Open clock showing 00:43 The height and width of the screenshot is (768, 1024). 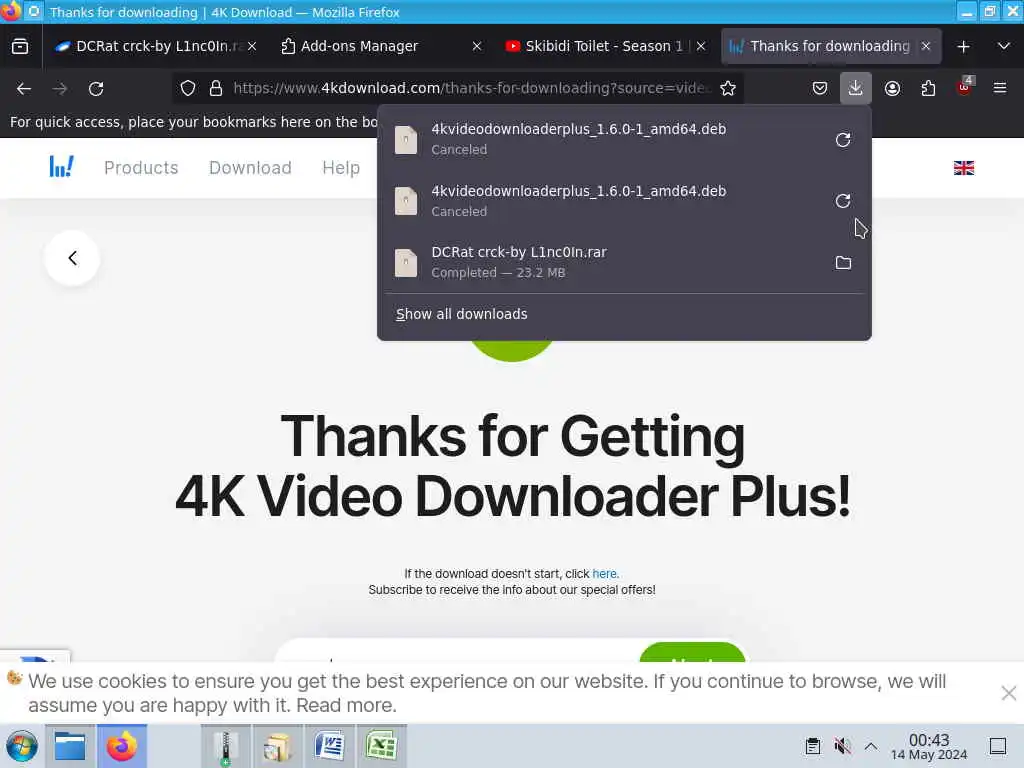[929, 746]
